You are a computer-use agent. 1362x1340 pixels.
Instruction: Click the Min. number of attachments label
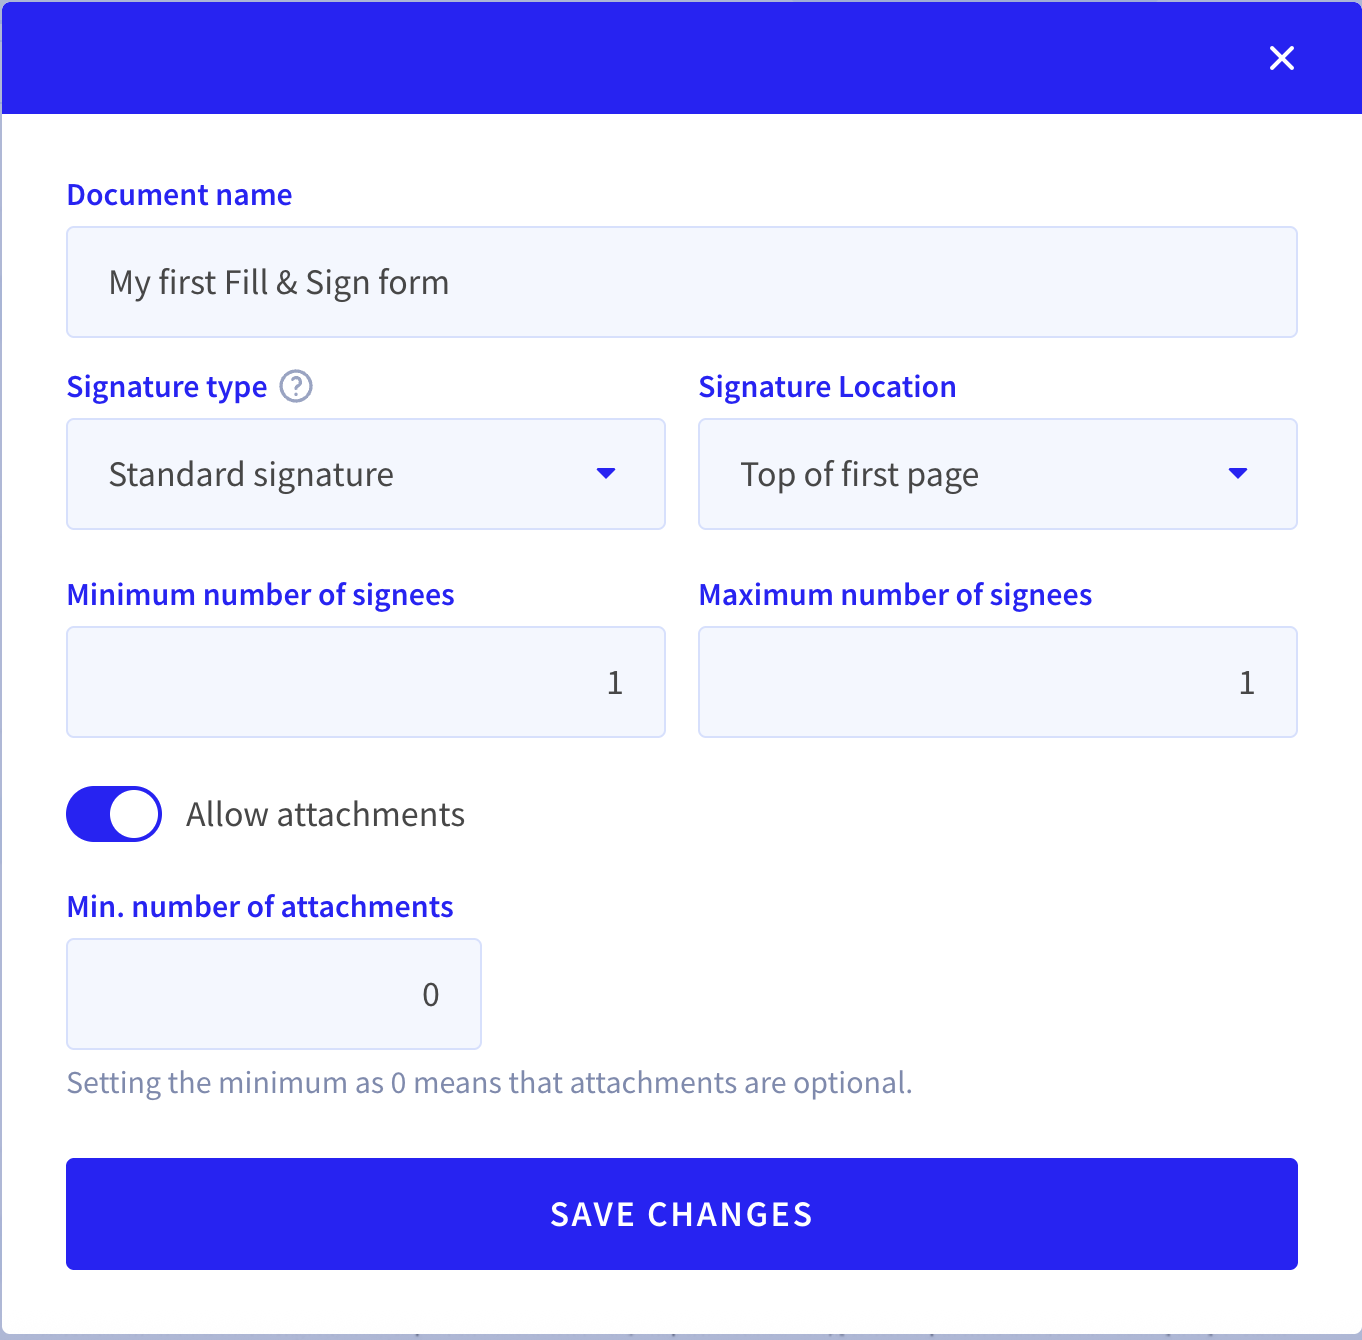click(x=260, y=906)
